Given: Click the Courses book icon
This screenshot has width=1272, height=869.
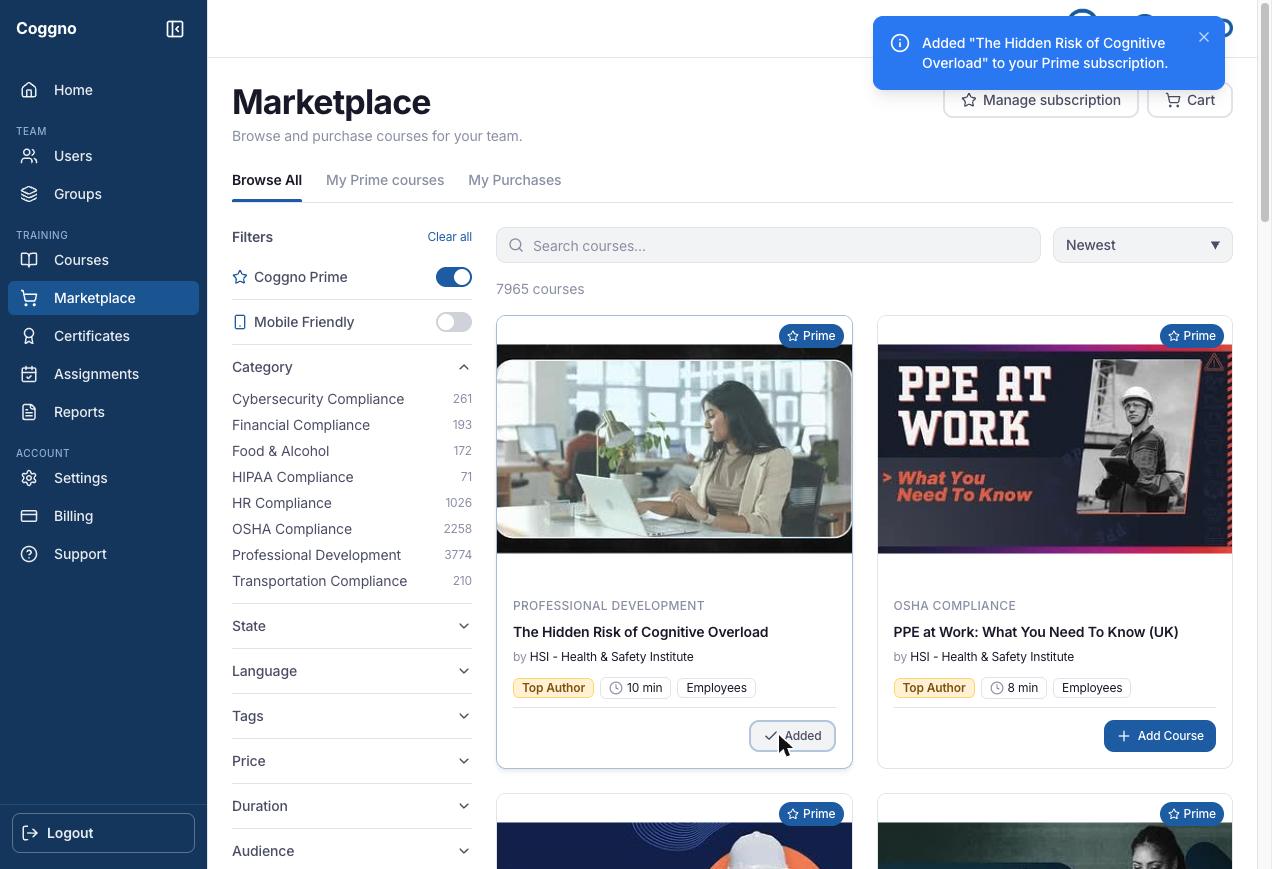Looking at the screenshot, I should pyautogui.click(x=29, y=260).
